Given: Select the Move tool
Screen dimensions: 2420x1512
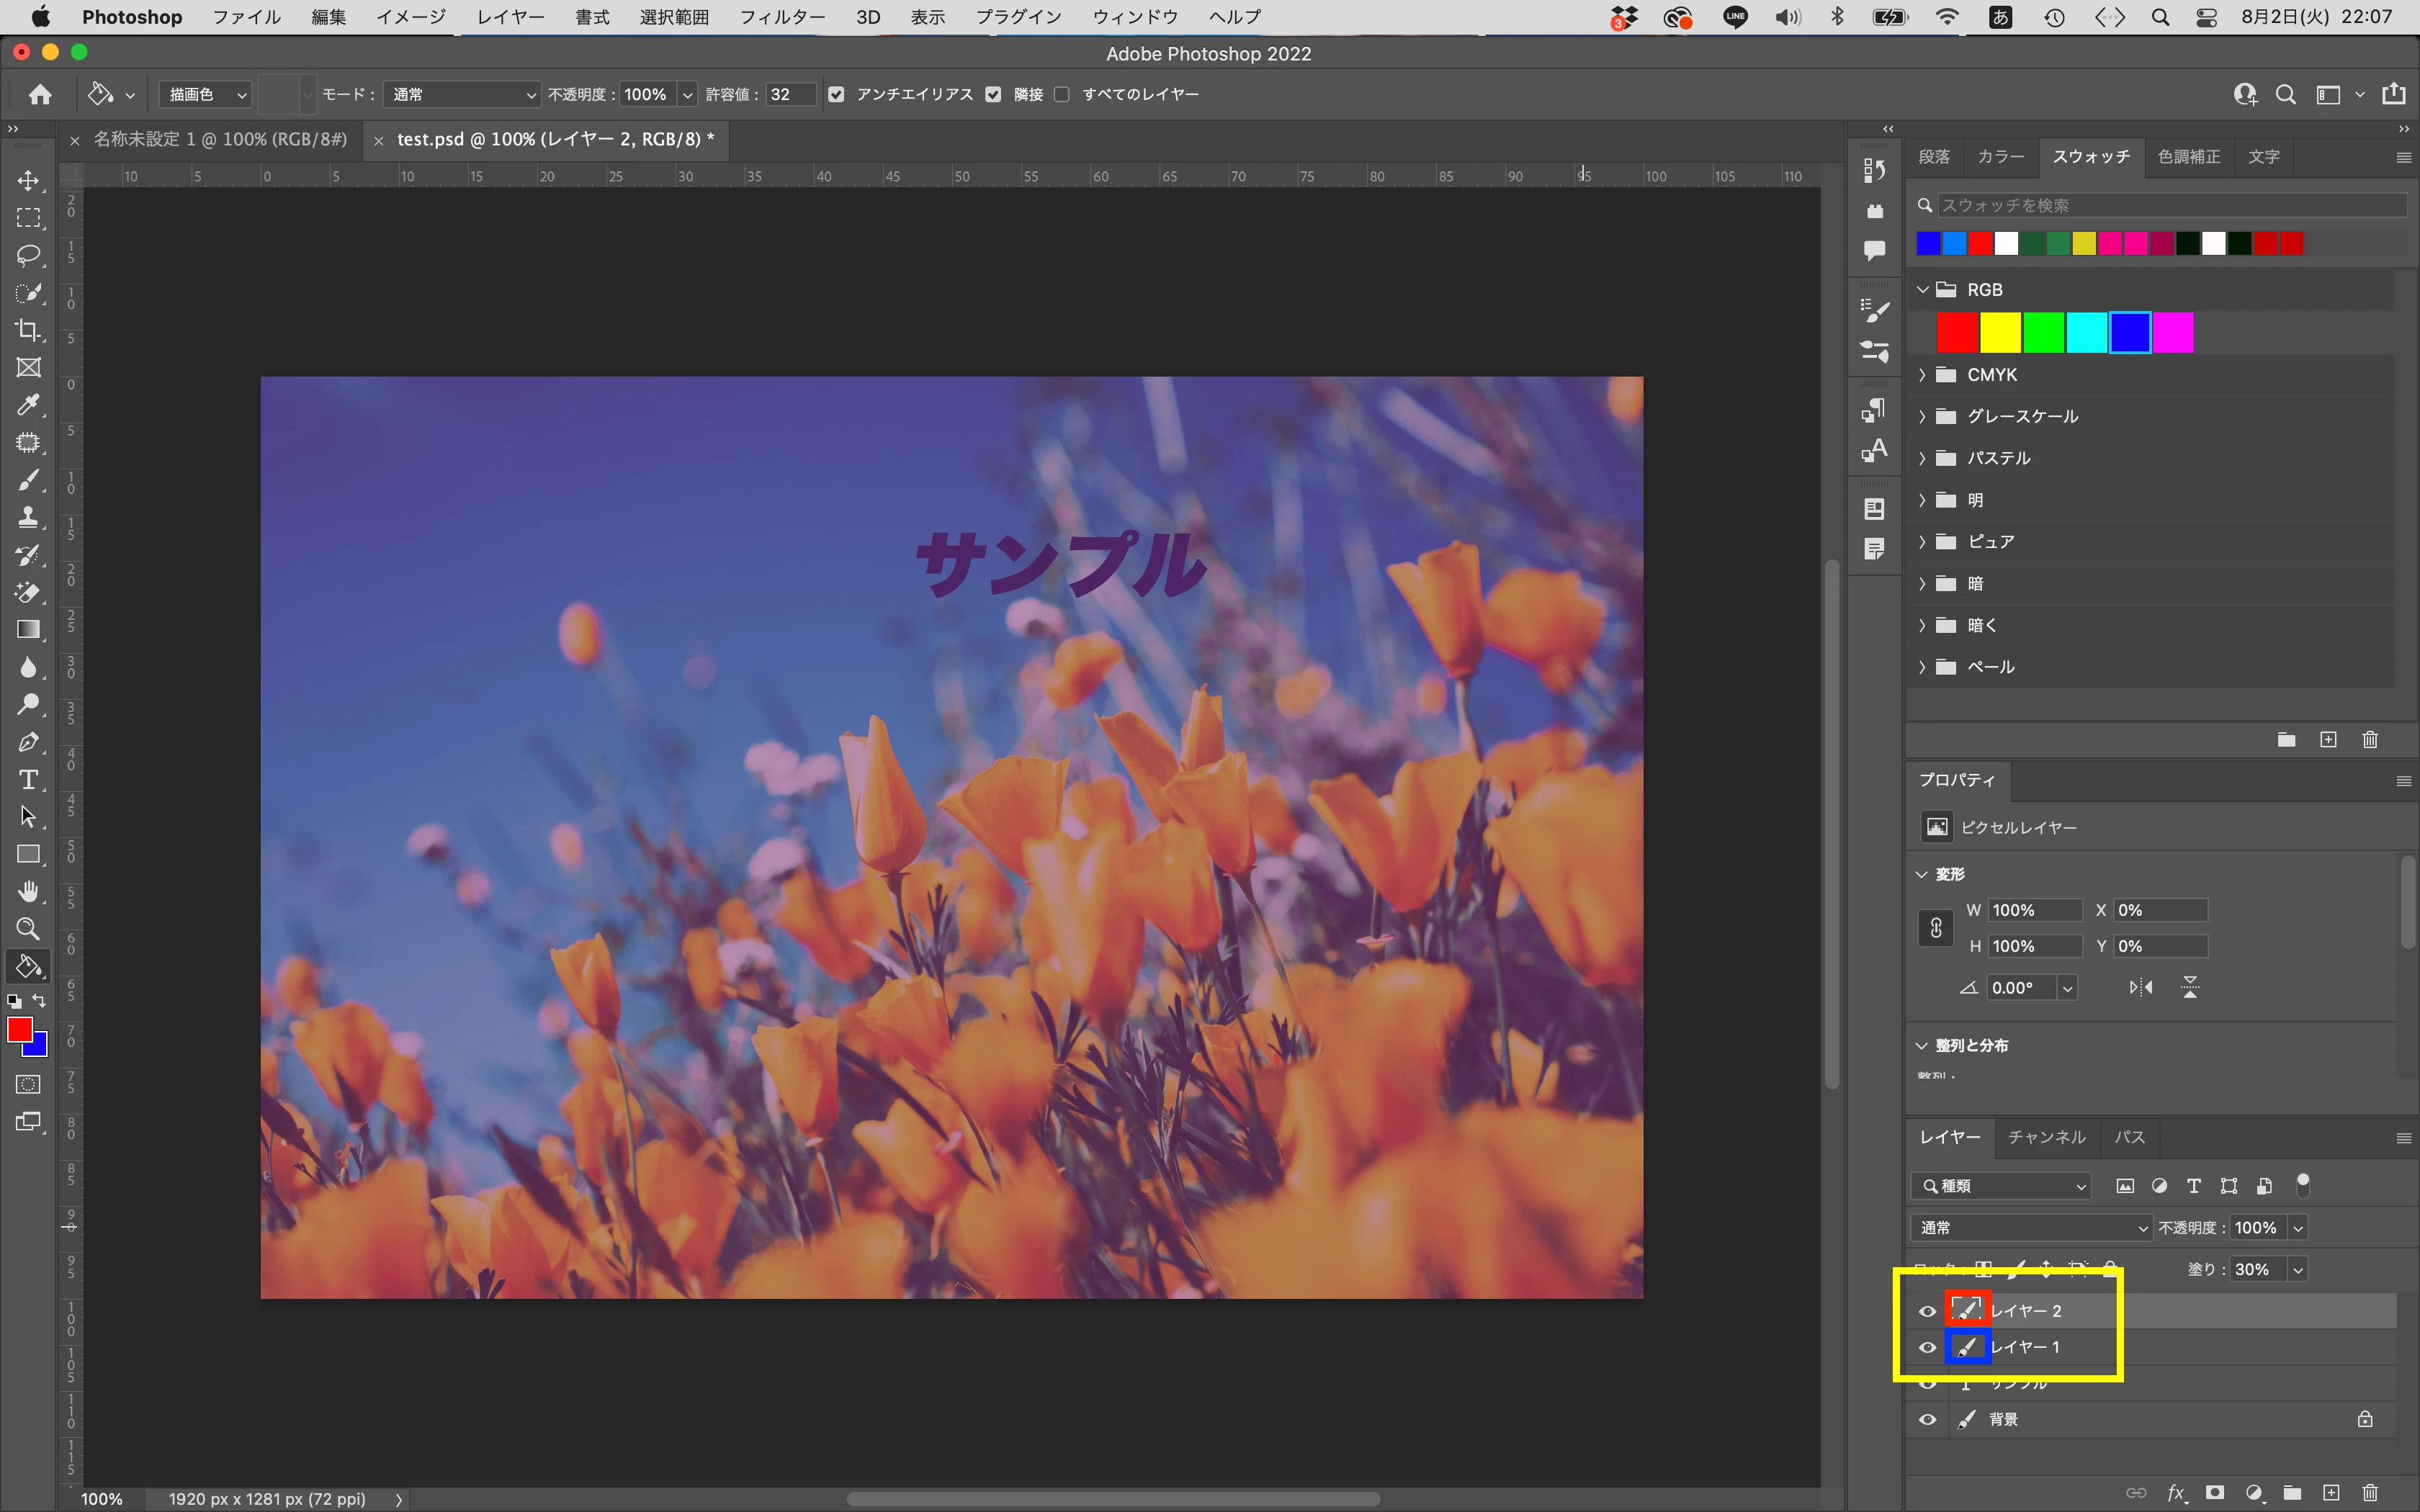Looking at the screenshot, I should [28, 180].
